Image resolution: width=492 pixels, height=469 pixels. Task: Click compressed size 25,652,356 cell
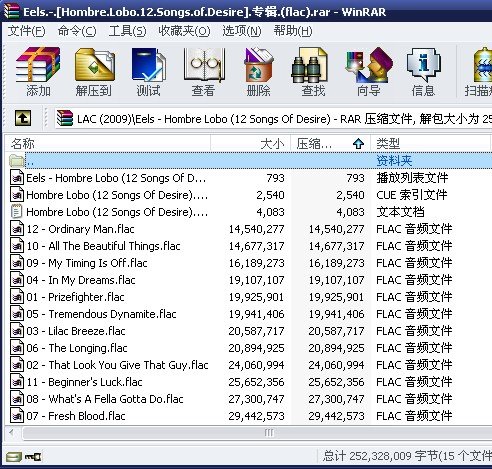336,382
